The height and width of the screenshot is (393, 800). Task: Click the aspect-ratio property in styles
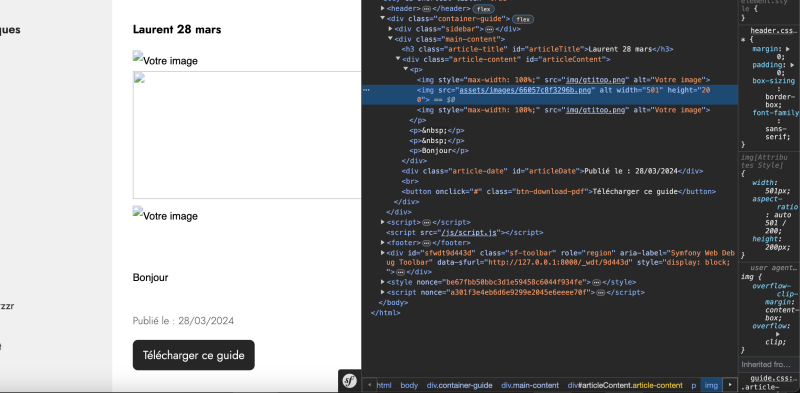775,203
